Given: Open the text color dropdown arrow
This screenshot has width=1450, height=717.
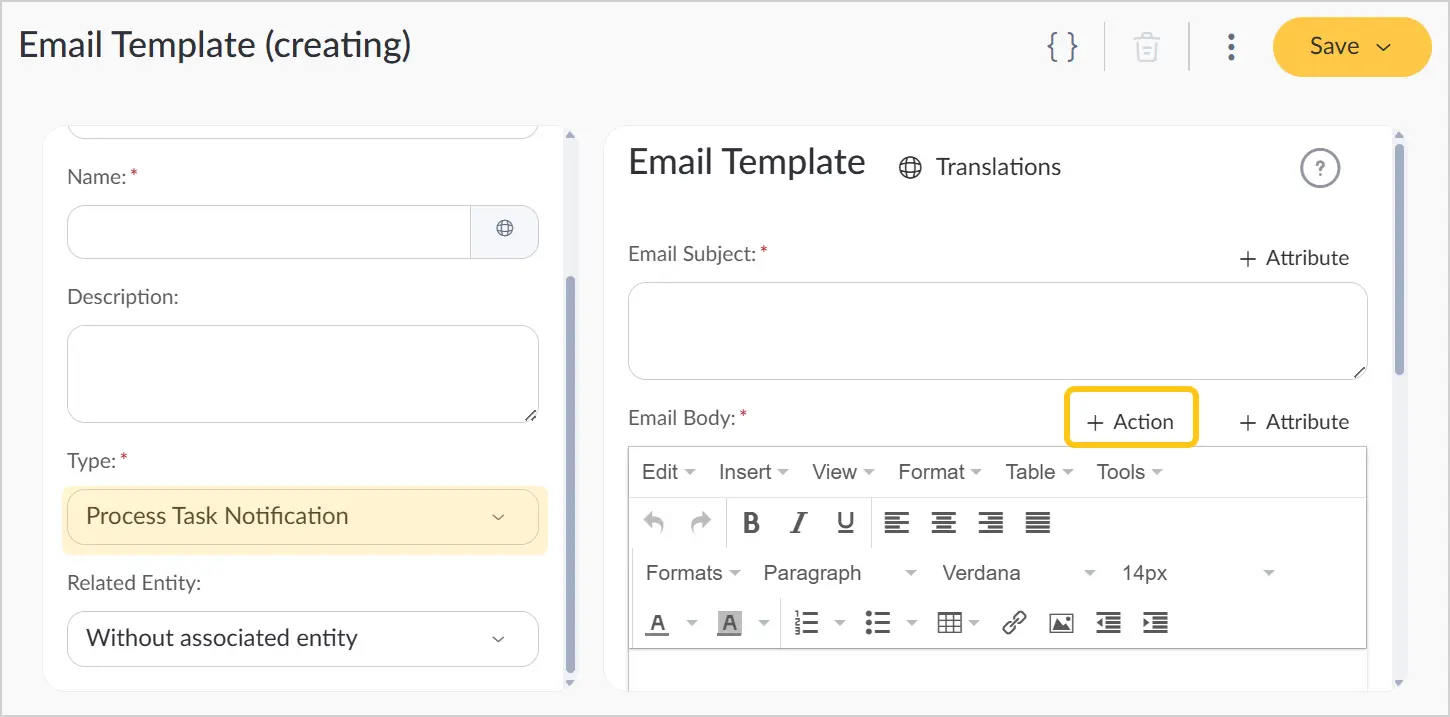Looking at the screenshot, I should tap(691, 623).
